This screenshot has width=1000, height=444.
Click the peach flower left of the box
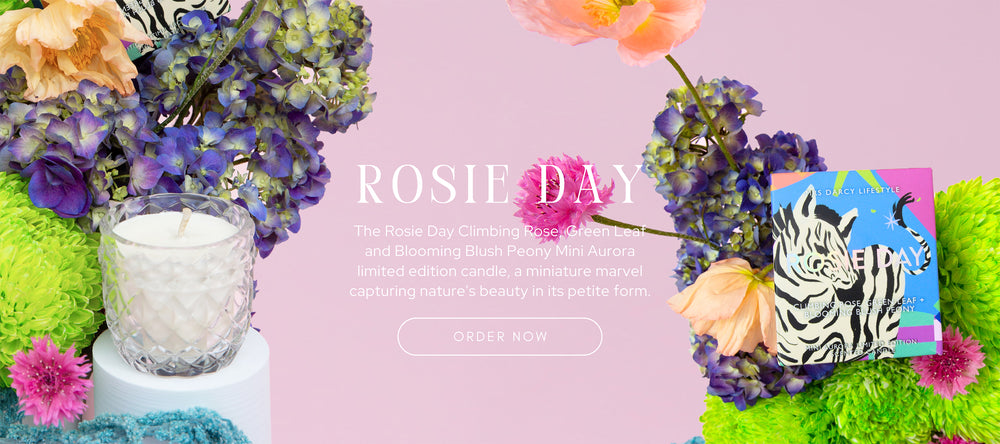tap(724, 305)
